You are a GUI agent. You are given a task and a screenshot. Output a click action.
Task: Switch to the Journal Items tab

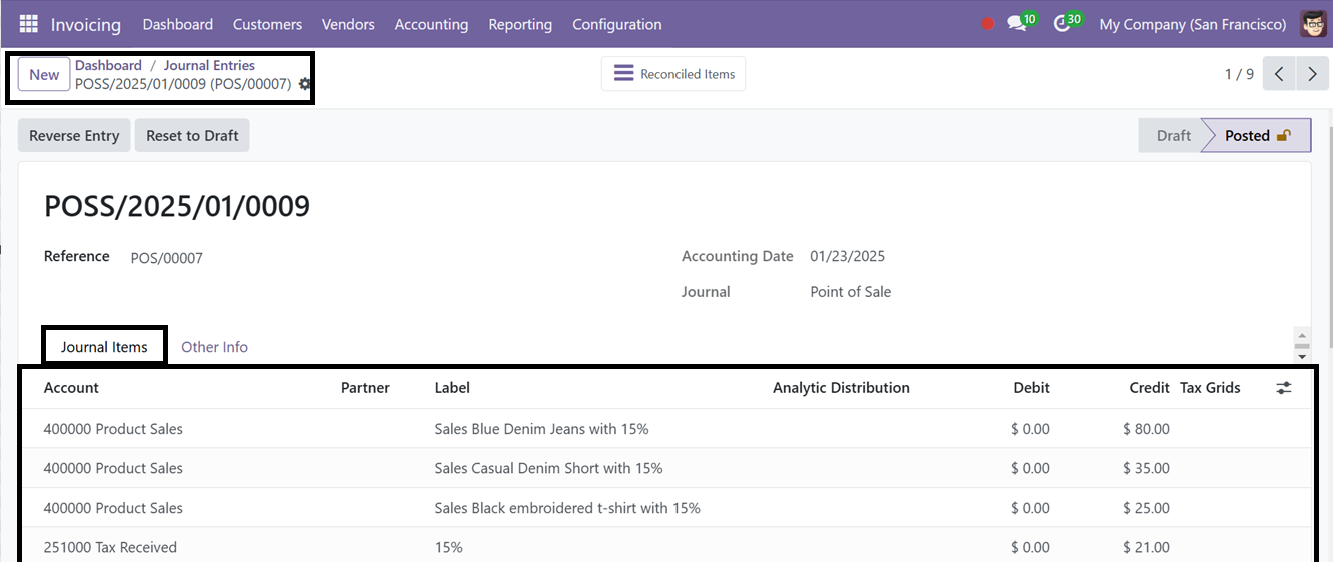click(104, 347)
